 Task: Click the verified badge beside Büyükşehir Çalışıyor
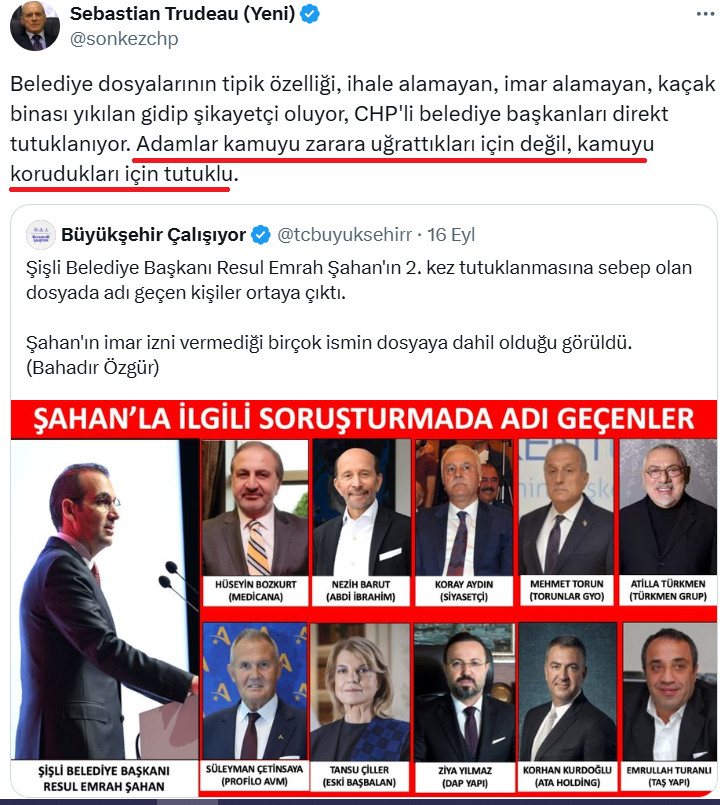tap(261, 235)
